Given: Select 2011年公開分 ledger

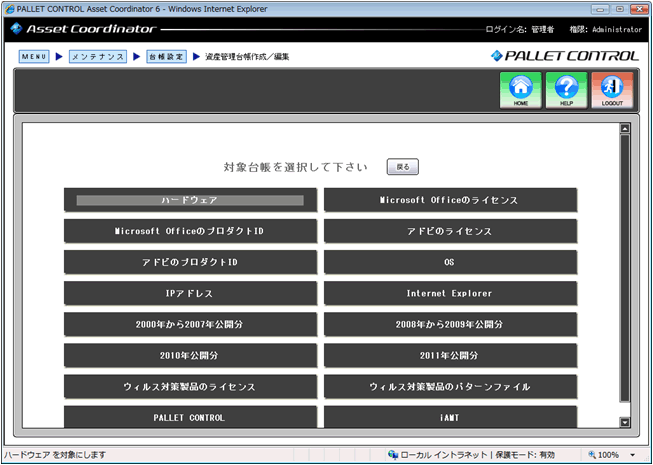Looking at the screenshot, I should pos(451,356).
